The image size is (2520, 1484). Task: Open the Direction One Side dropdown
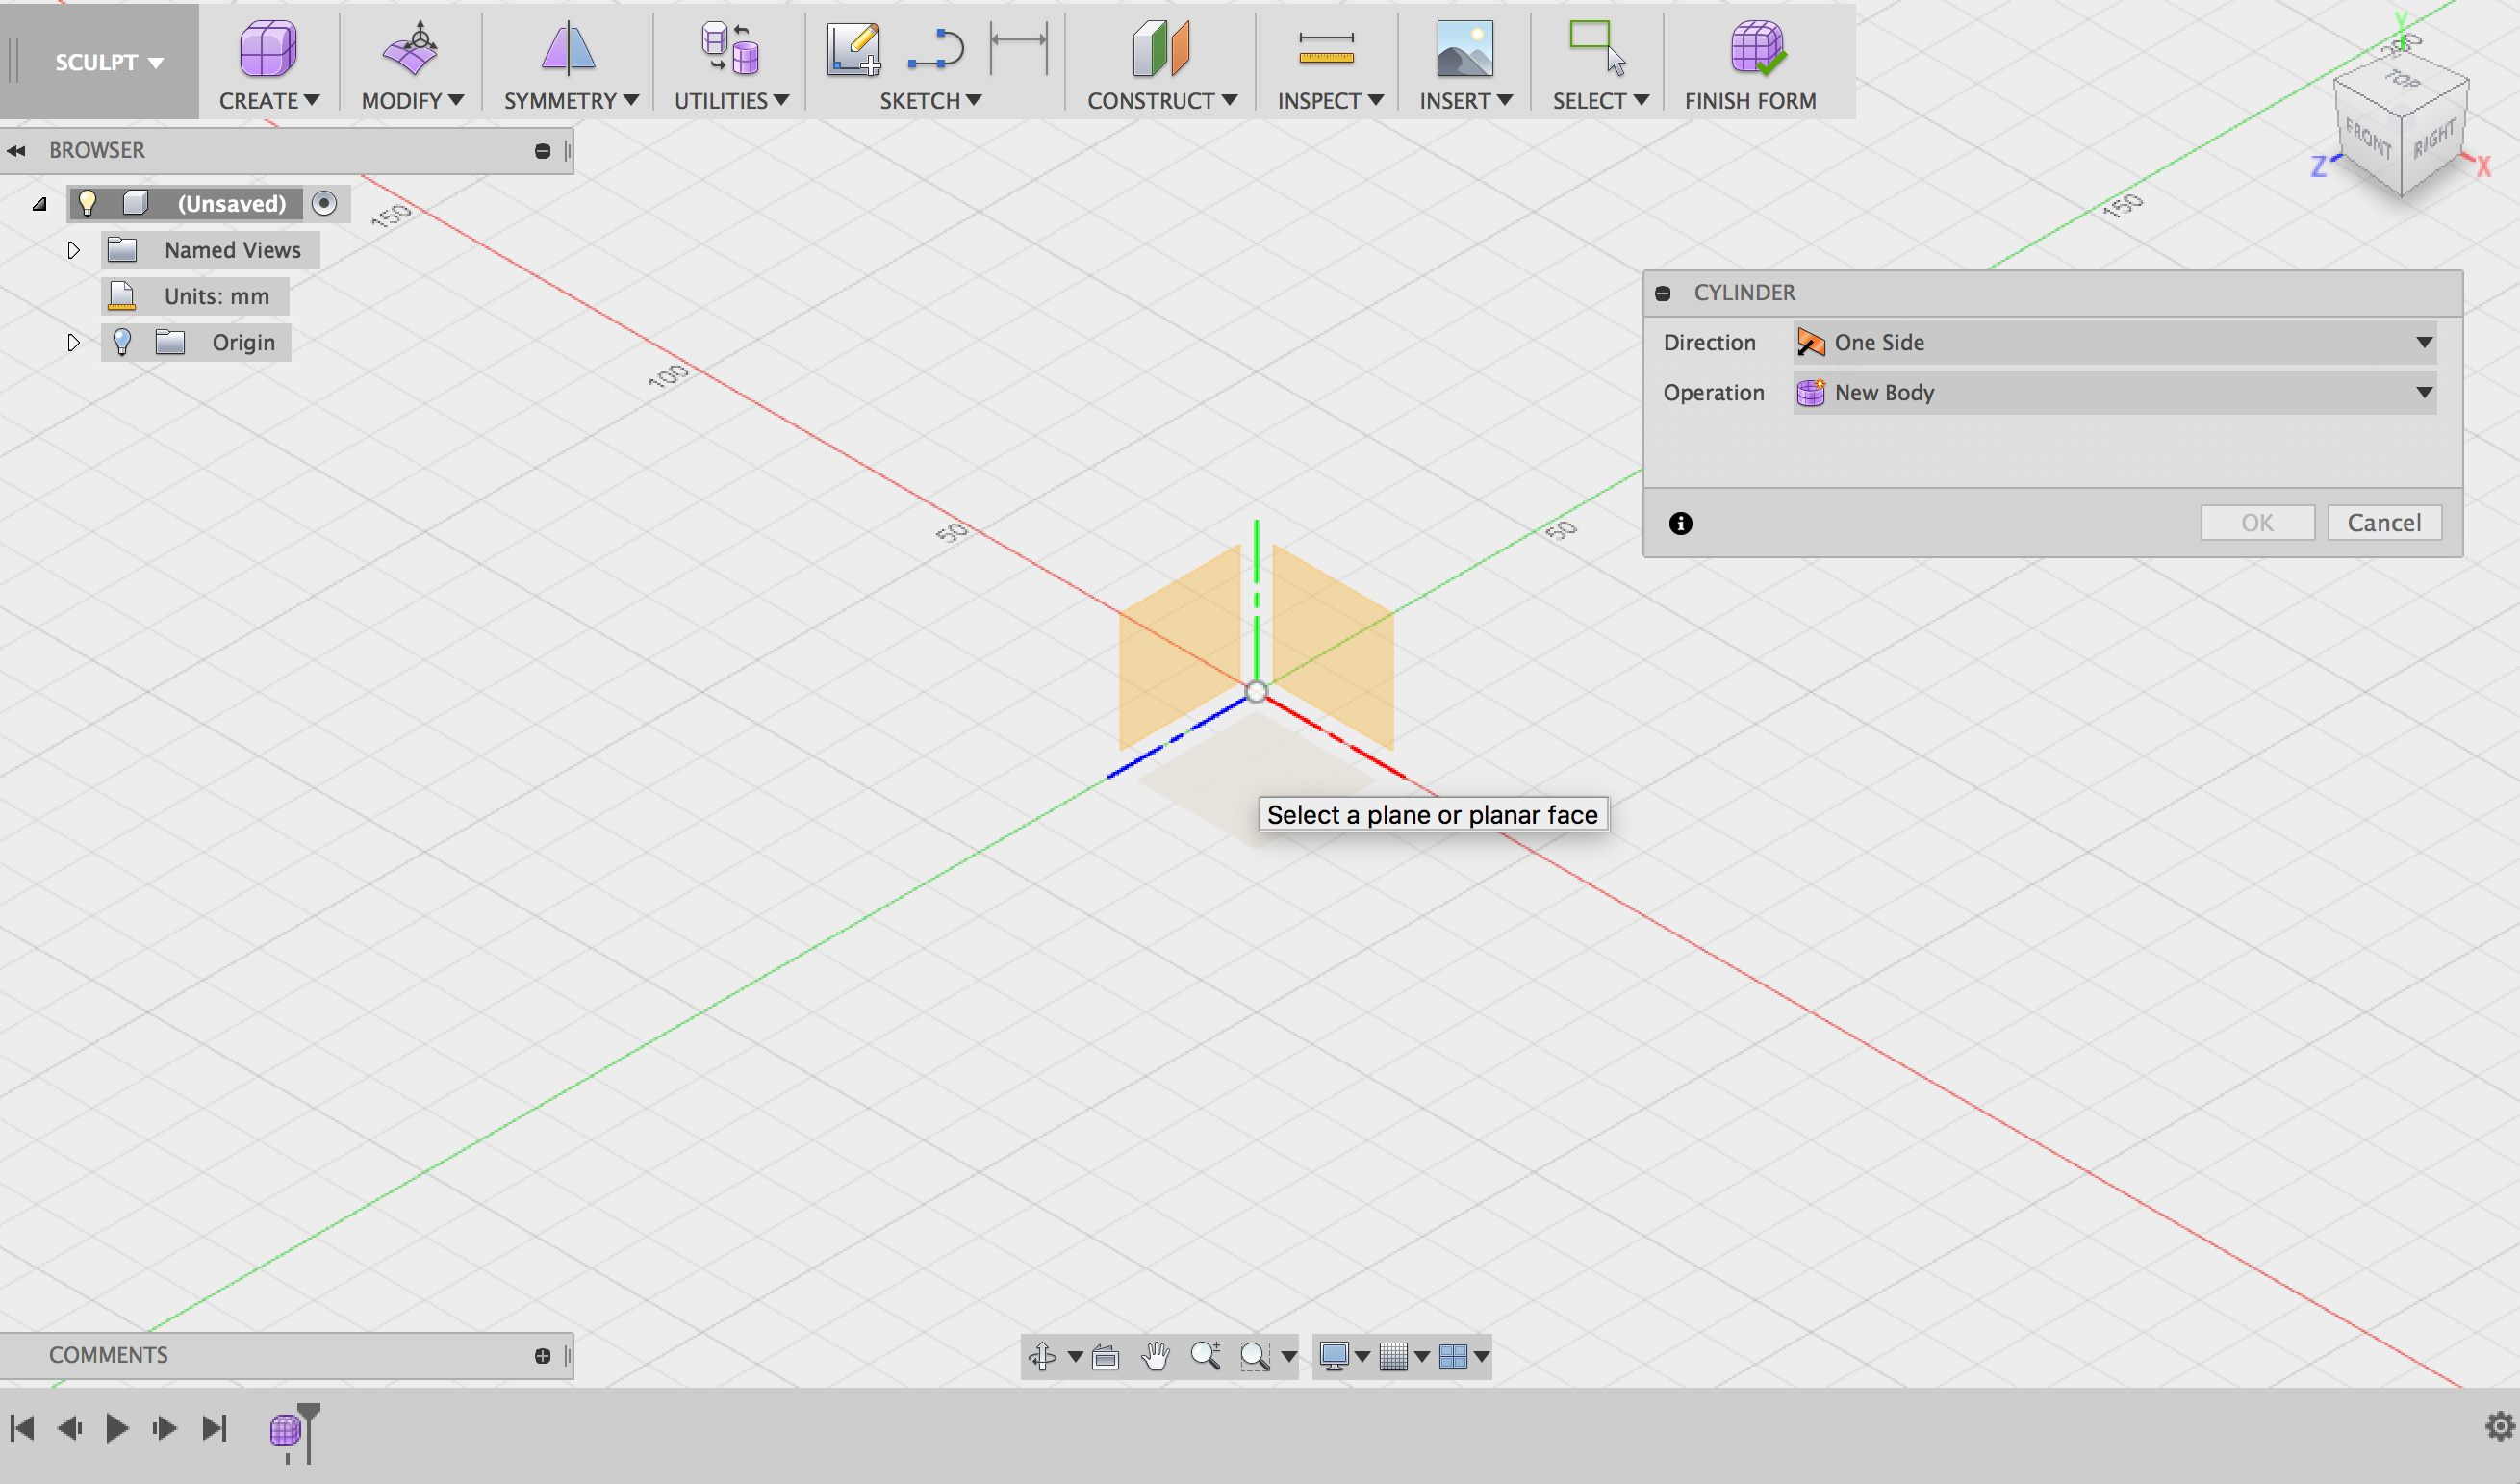[2114, 343]
